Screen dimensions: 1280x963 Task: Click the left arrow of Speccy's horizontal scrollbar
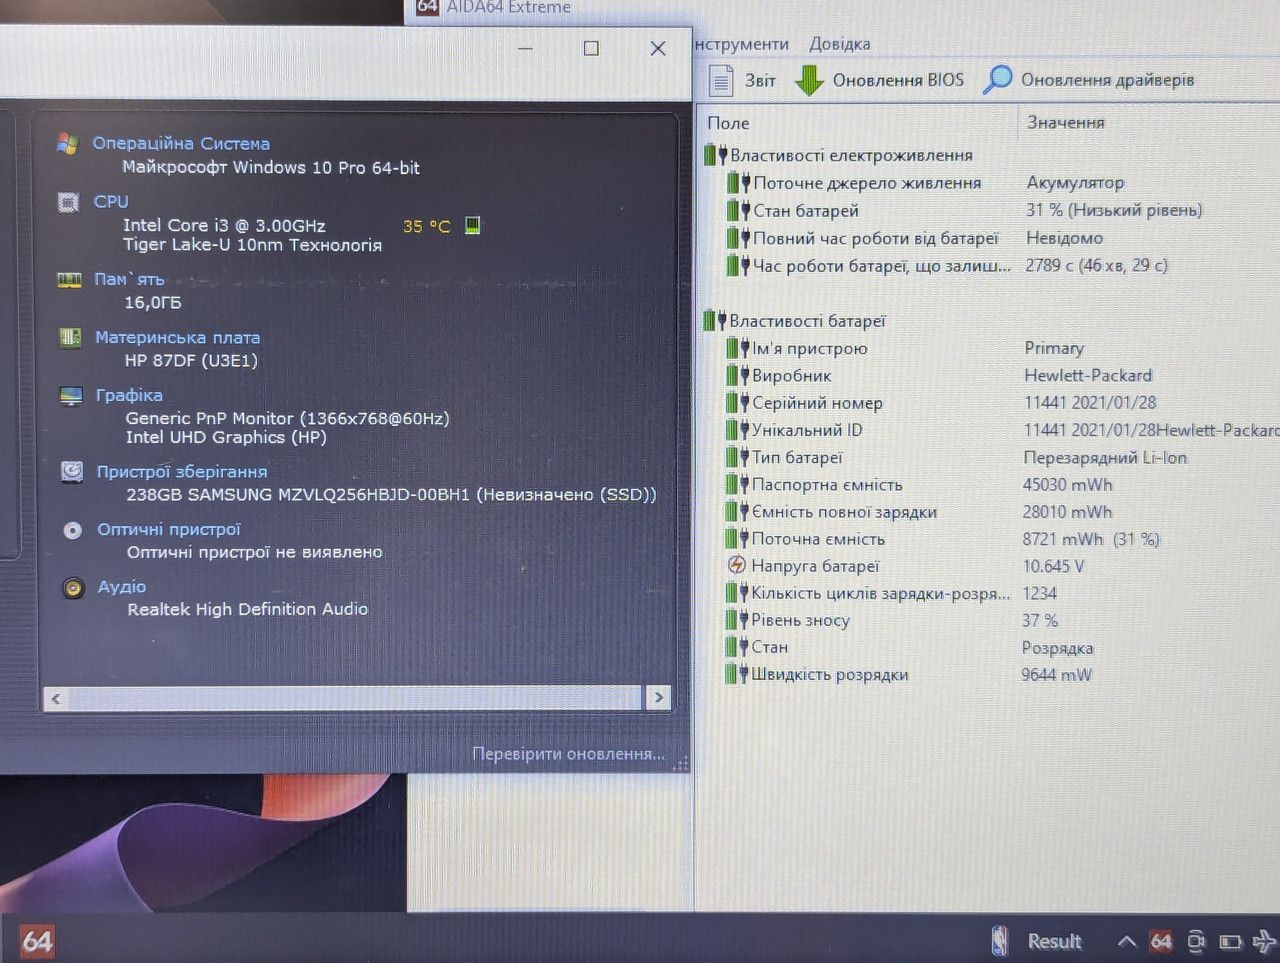pos(56,698)
